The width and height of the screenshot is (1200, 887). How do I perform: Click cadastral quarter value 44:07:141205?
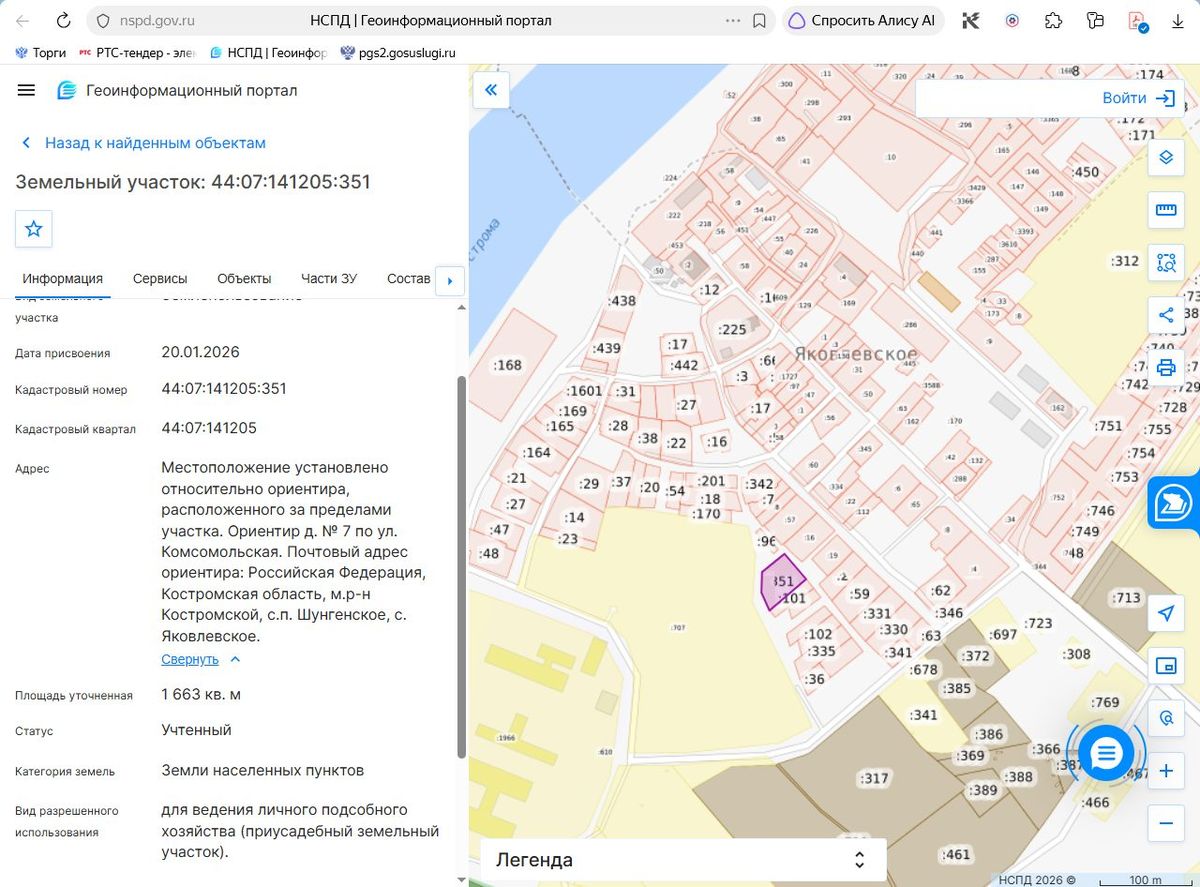coord(209,428)
